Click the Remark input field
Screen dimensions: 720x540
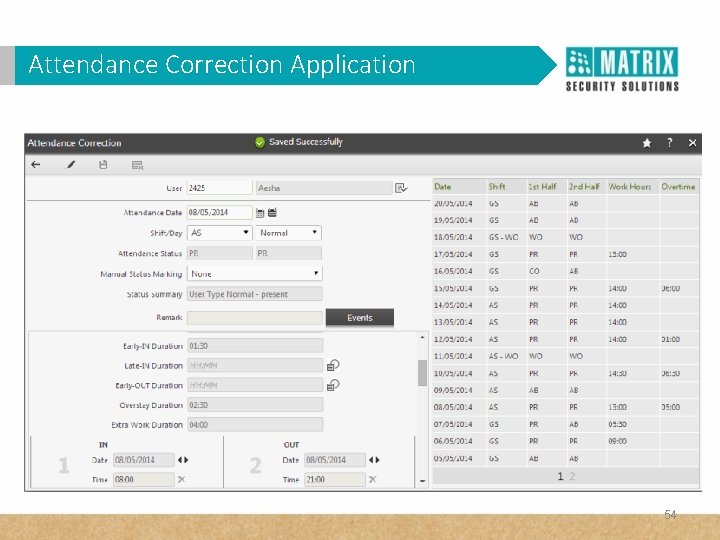(255, 318)
